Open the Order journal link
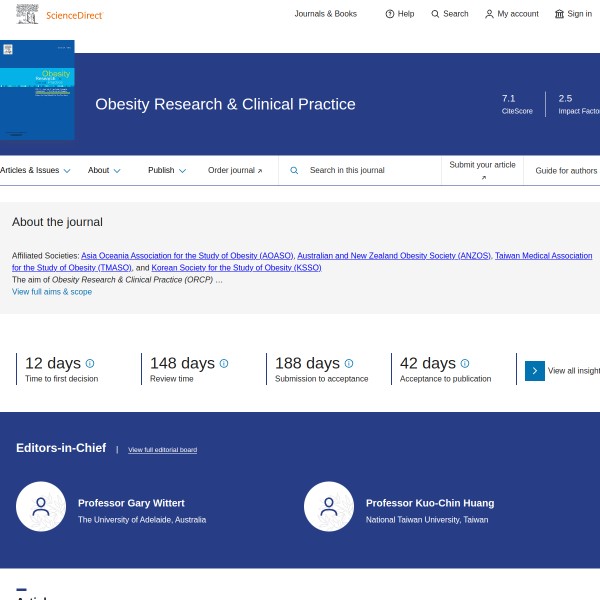The width and height of the screenshot is (600, 600). (235, 170)
